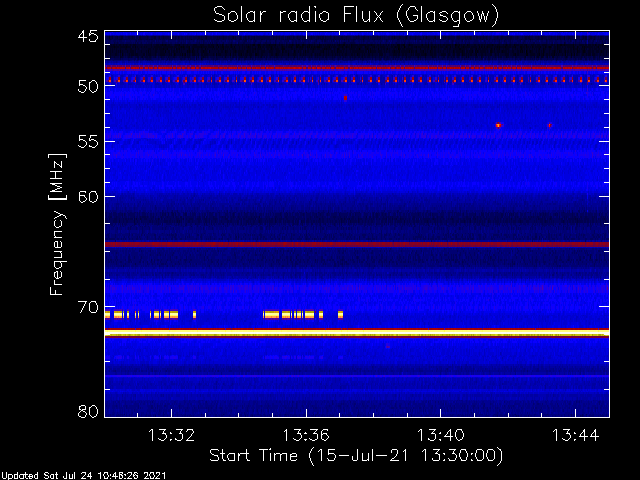Click the title "Solar radio Flux (Glasgow)"
Image resolution: width=640 pixels, height=480 pixels.
(356, 16)
